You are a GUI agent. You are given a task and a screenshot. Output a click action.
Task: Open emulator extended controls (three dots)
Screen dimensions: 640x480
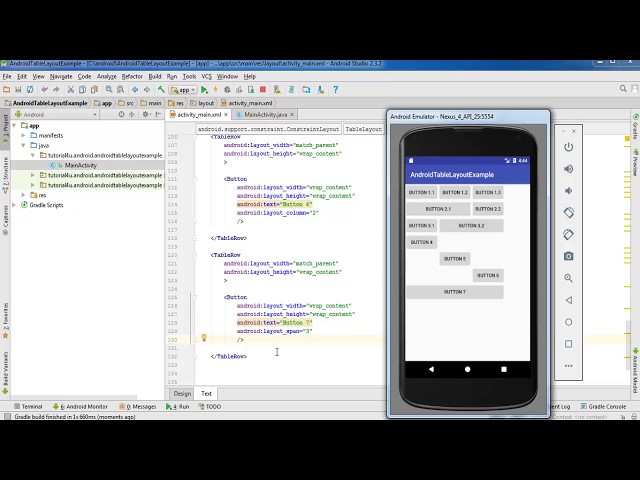568,366
